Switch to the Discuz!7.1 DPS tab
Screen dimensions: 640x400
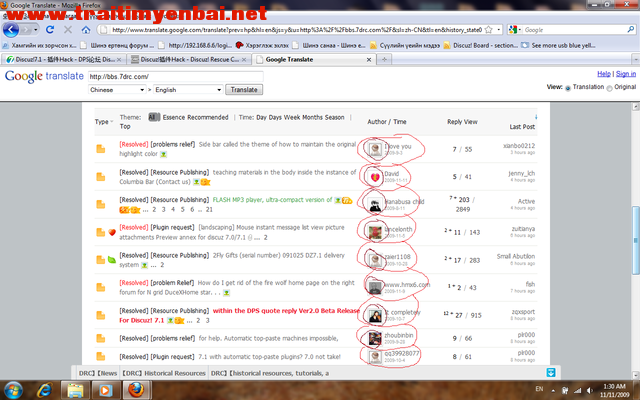[64, 60]
